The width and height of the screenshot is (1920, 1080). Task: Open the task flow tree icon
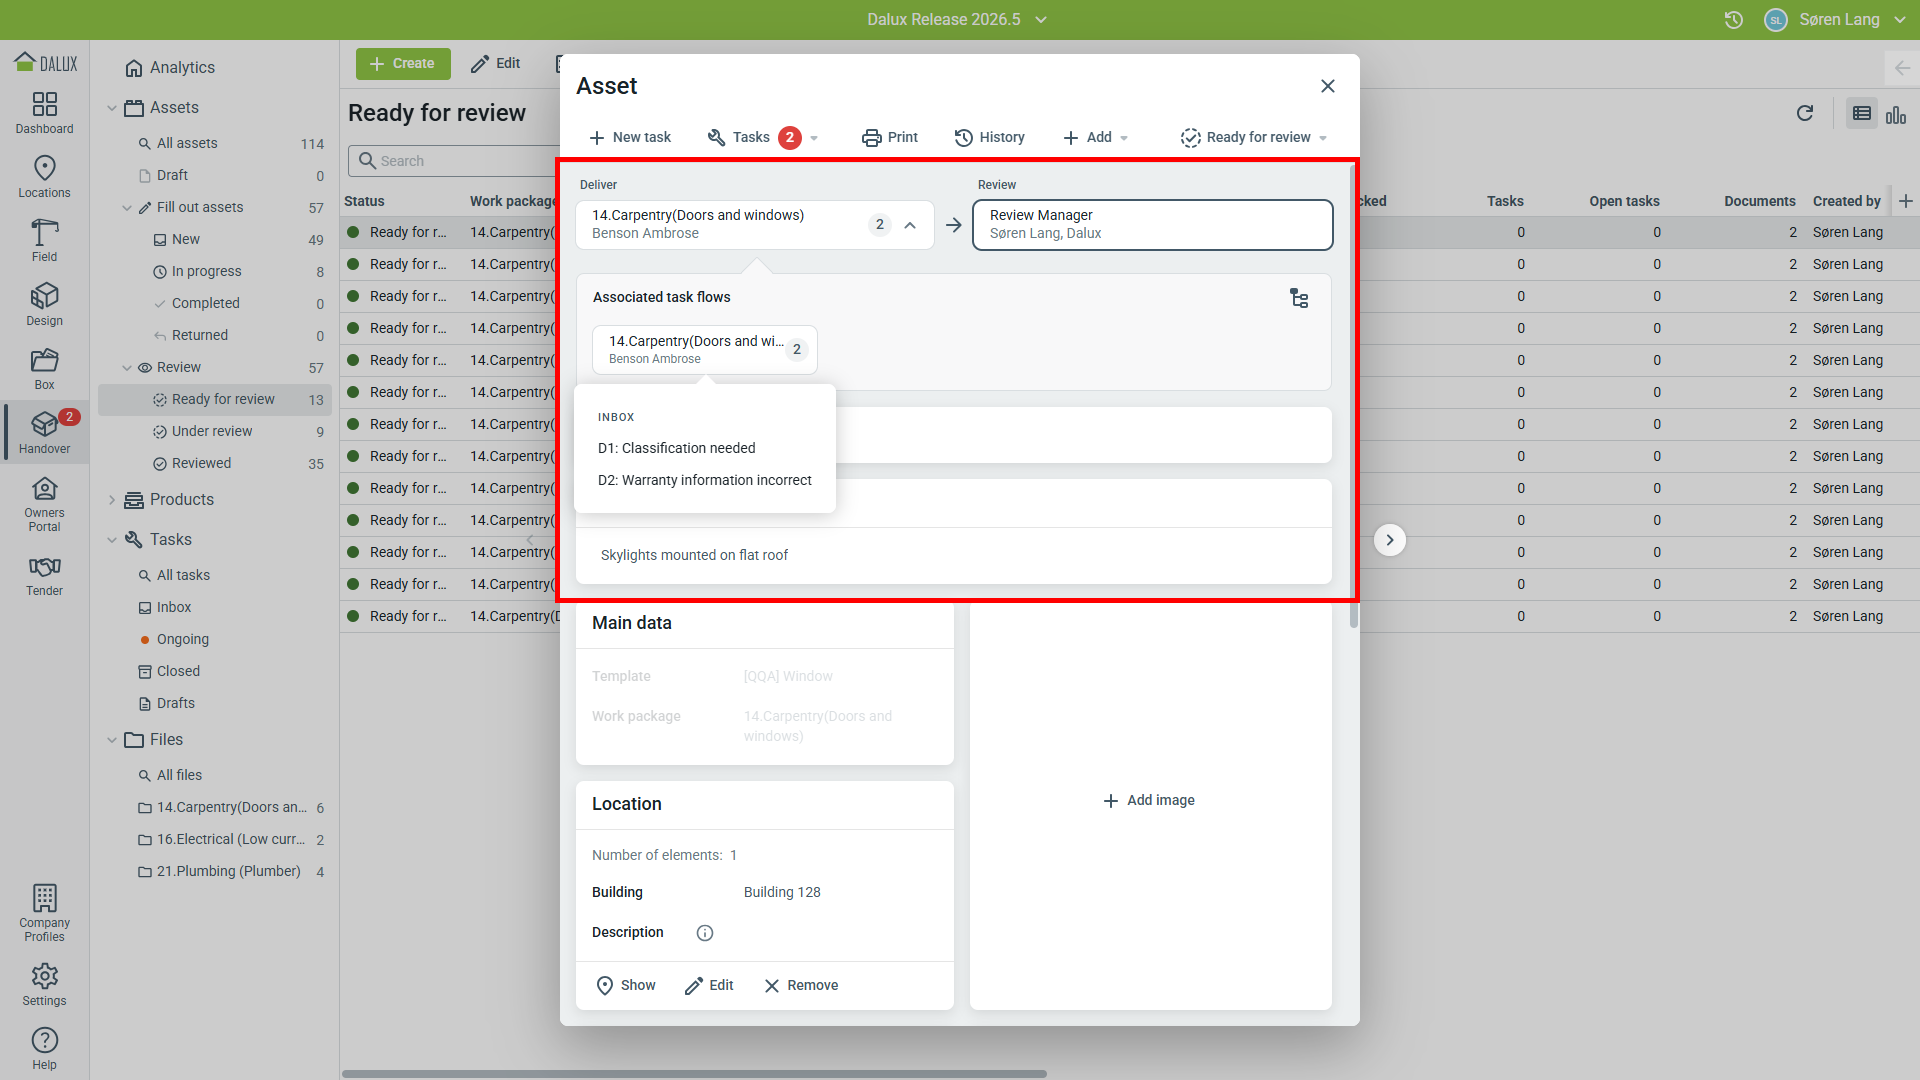coord(1299,298)
